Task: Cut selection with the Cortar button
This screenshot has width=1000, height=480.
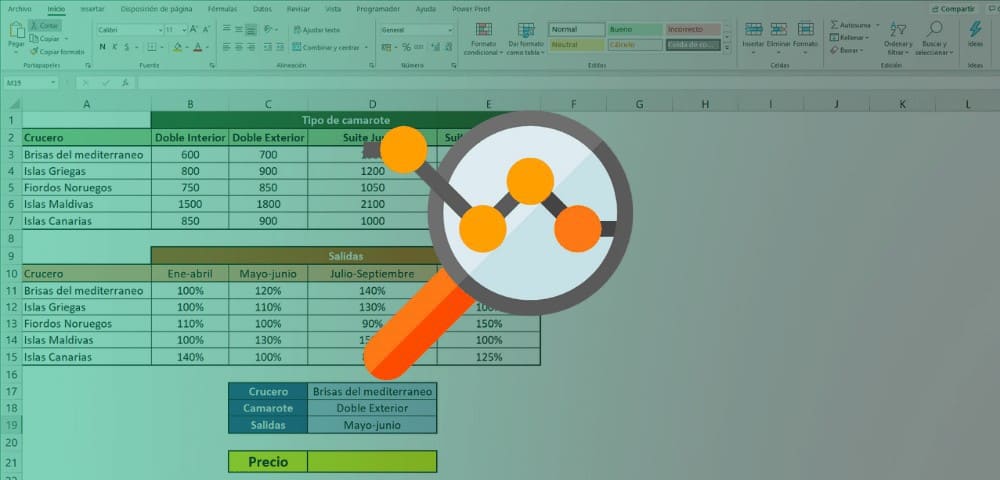Action: coord(45,25)
